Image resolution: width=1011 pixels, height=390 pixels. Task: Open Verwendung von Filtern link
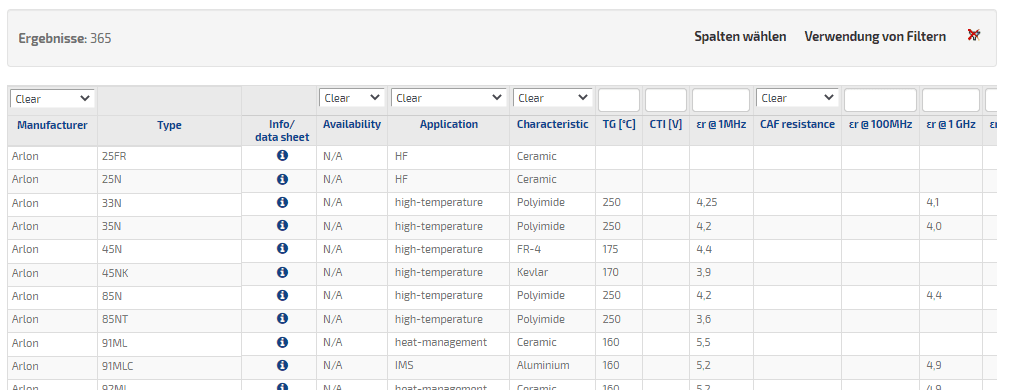pos(875,37)
